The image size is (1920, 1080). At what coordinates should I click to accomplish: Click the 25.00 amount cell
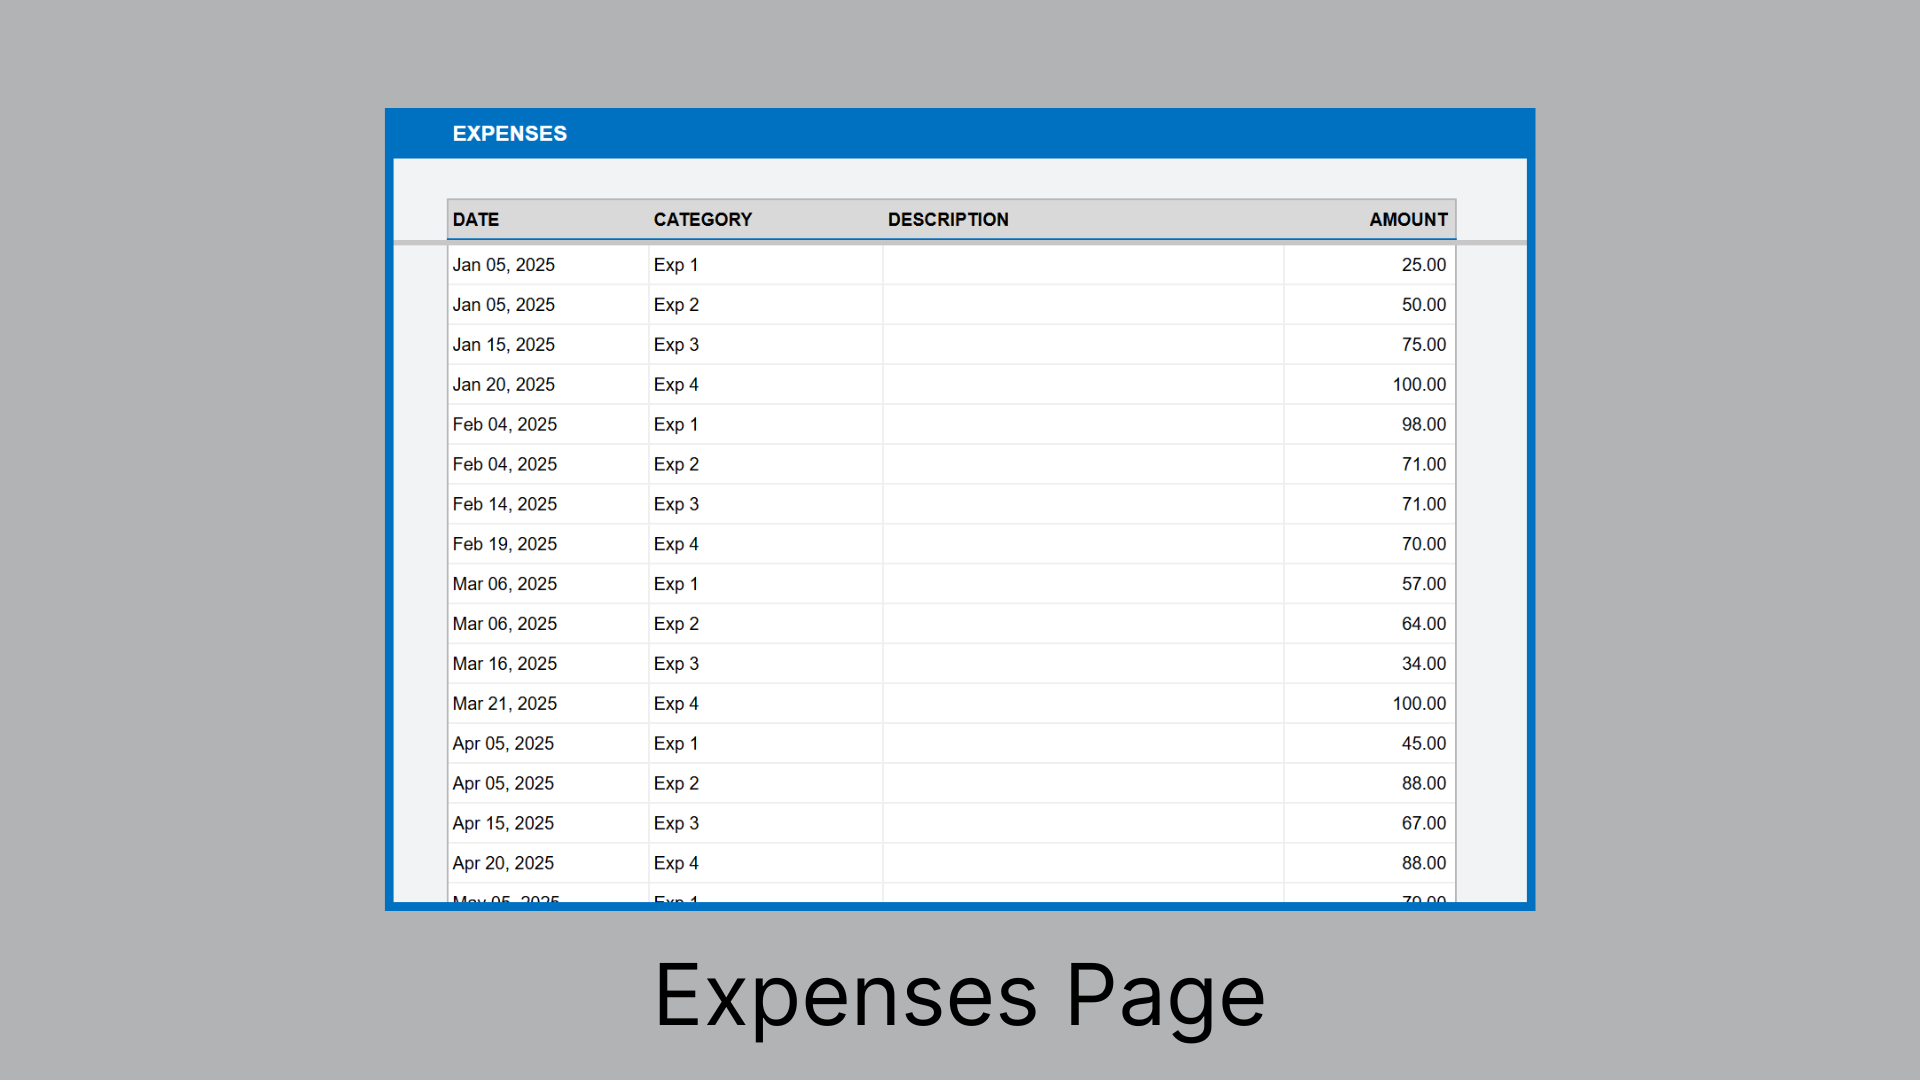[x=1423, y=265]
